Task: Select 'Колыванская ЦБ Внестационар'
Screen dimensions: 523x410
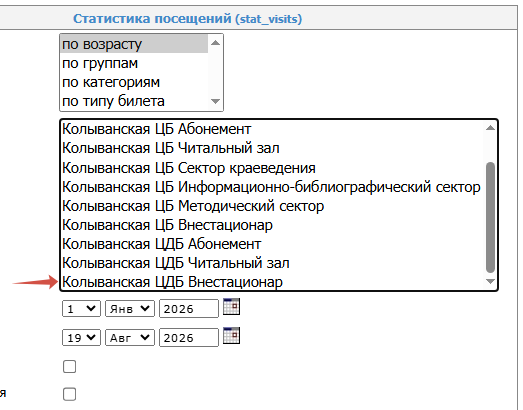Action: click(272, 225)
